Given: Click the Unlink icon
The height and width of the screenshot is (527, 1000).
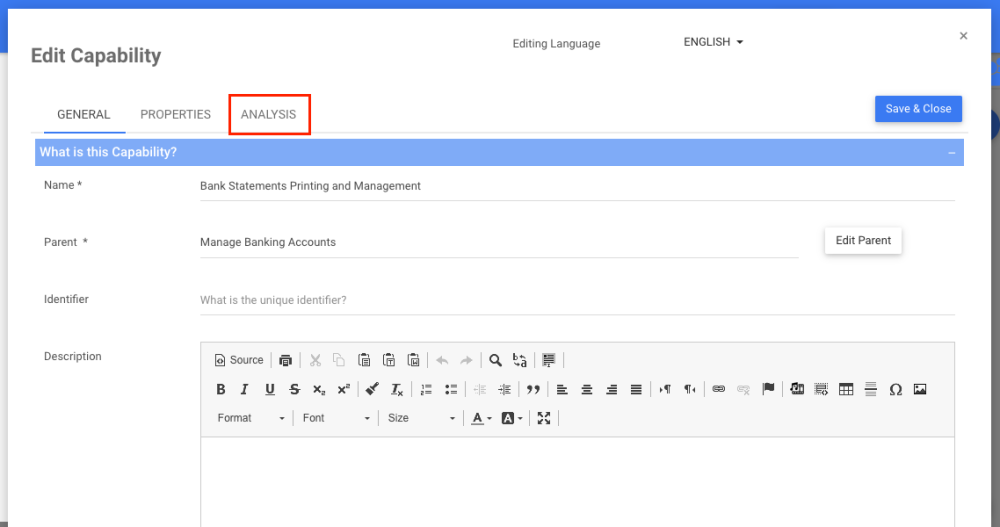Looking at the screenshot, I should (x=743, y=389).
